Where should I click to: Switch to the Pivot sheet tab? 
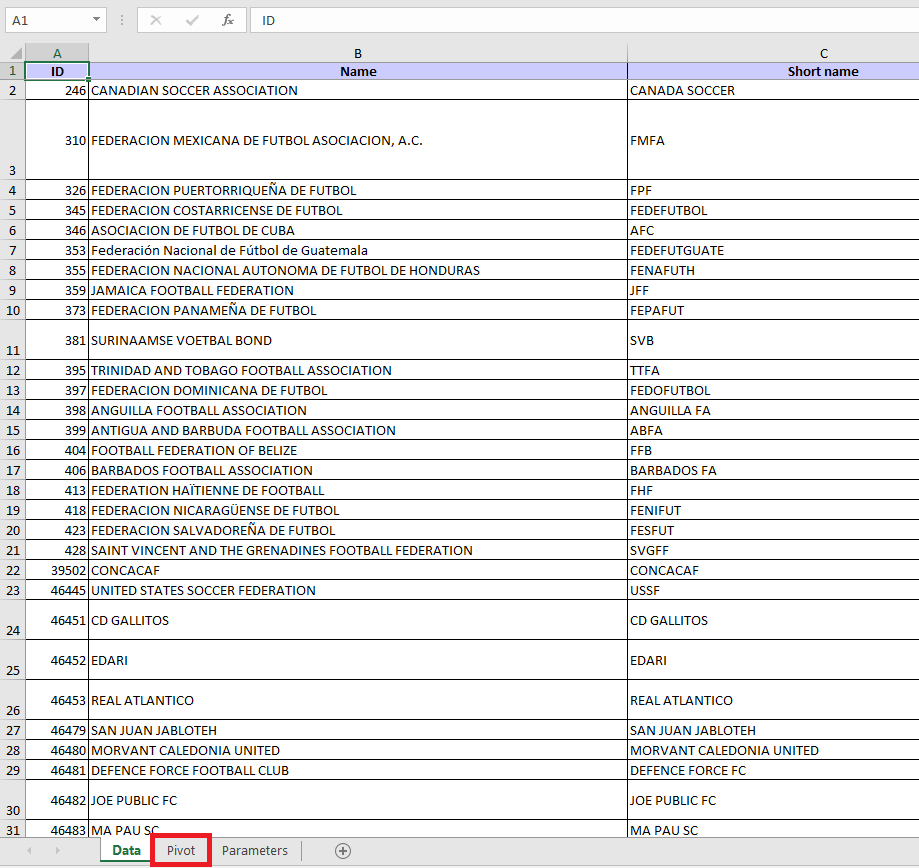pos(181,851)
